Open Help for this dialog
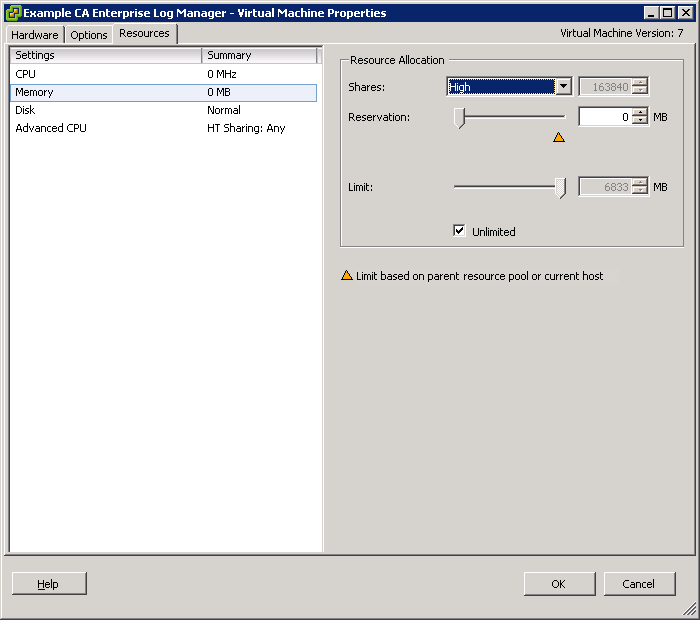 pyautogui.click(x=49, y=584)
